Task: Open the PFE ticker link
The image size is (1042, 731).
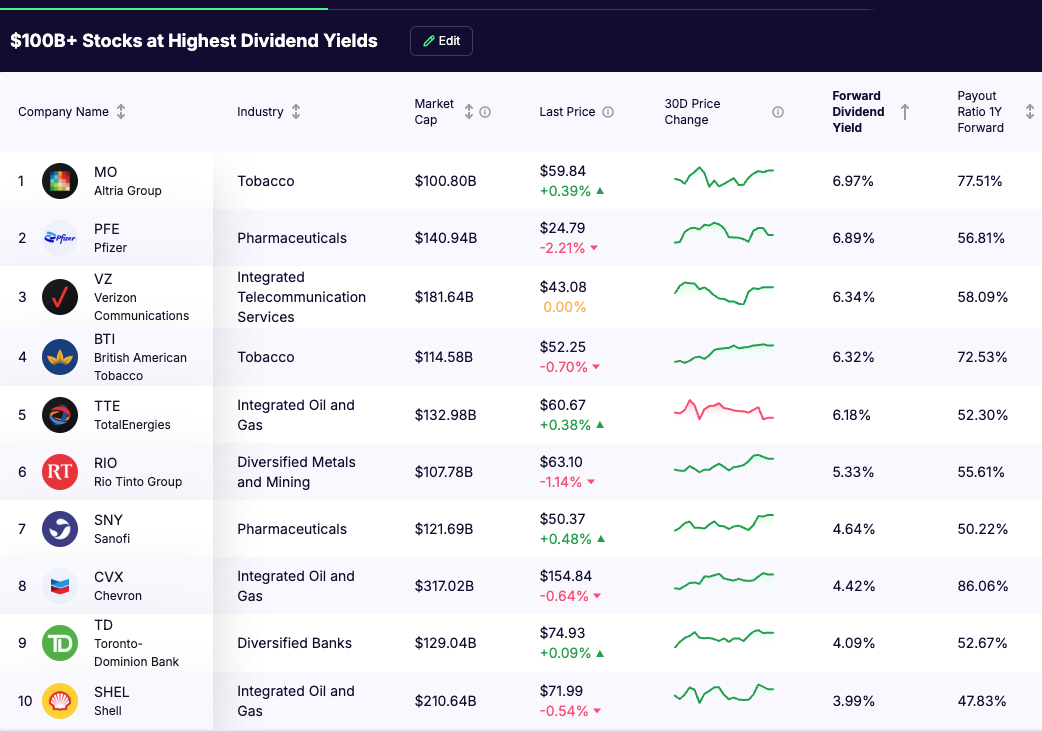Action: click(107, 229)
